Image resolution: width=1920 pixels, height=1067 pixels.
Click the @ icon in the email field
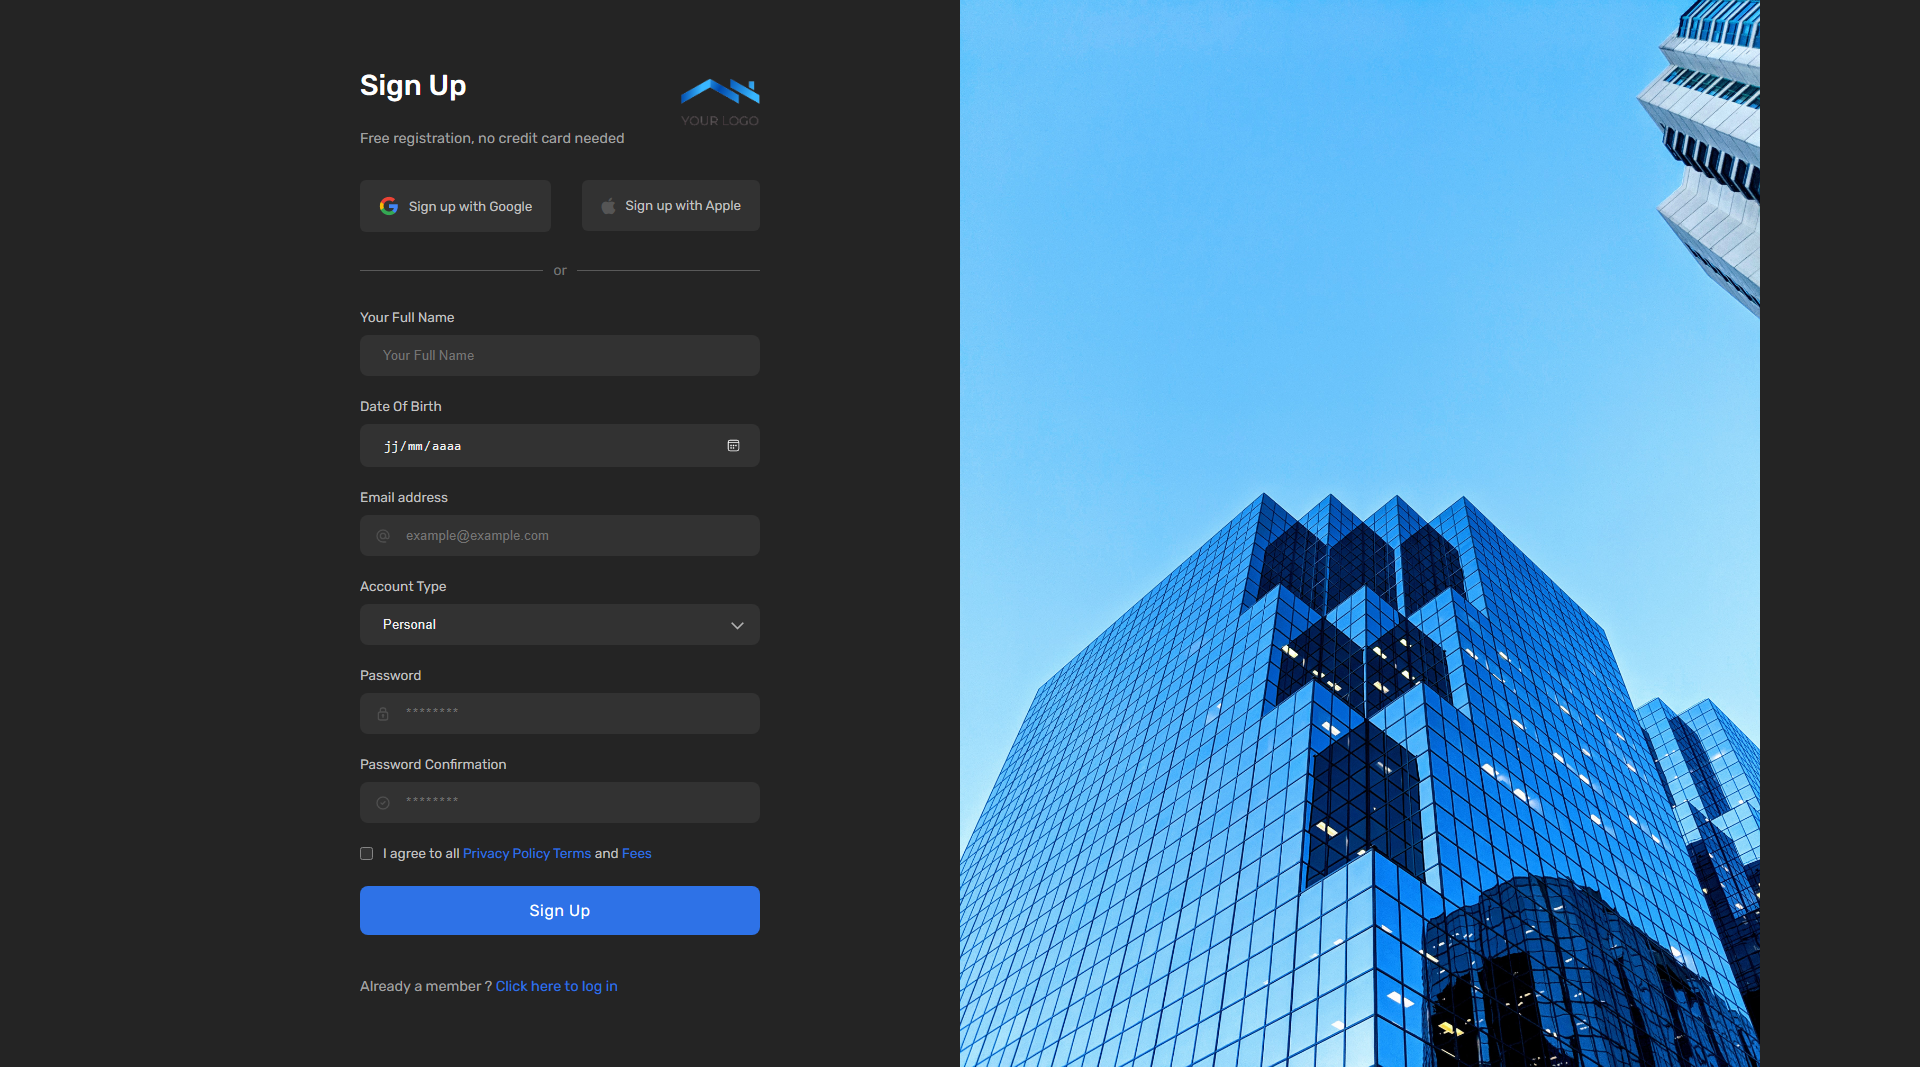pos(383,535)
